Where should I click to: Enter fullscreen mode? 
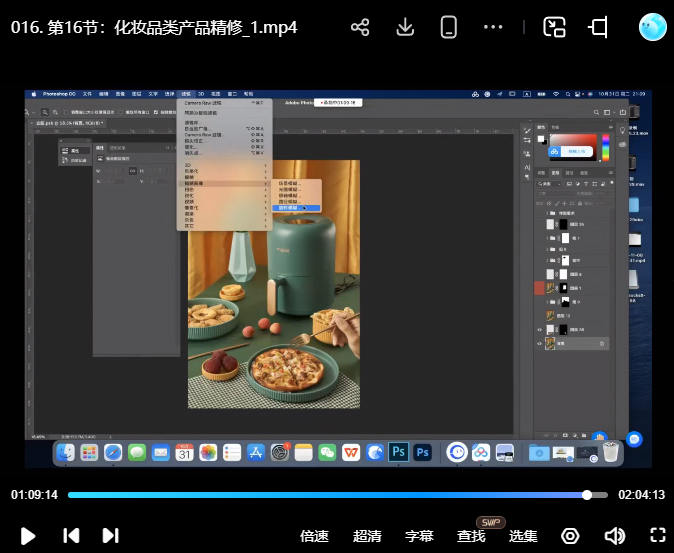[x=658, y=536]
